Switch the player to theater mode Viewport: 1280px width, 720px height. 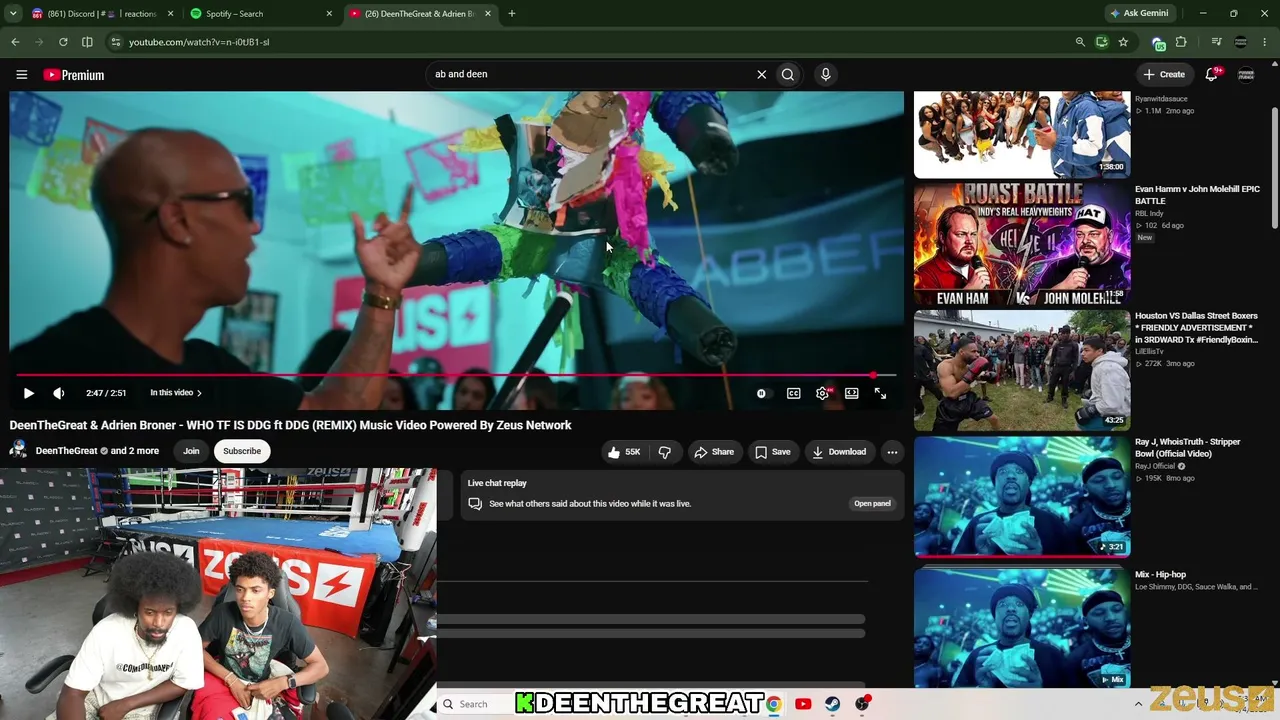pyautogui.click(x=851, y=393)
